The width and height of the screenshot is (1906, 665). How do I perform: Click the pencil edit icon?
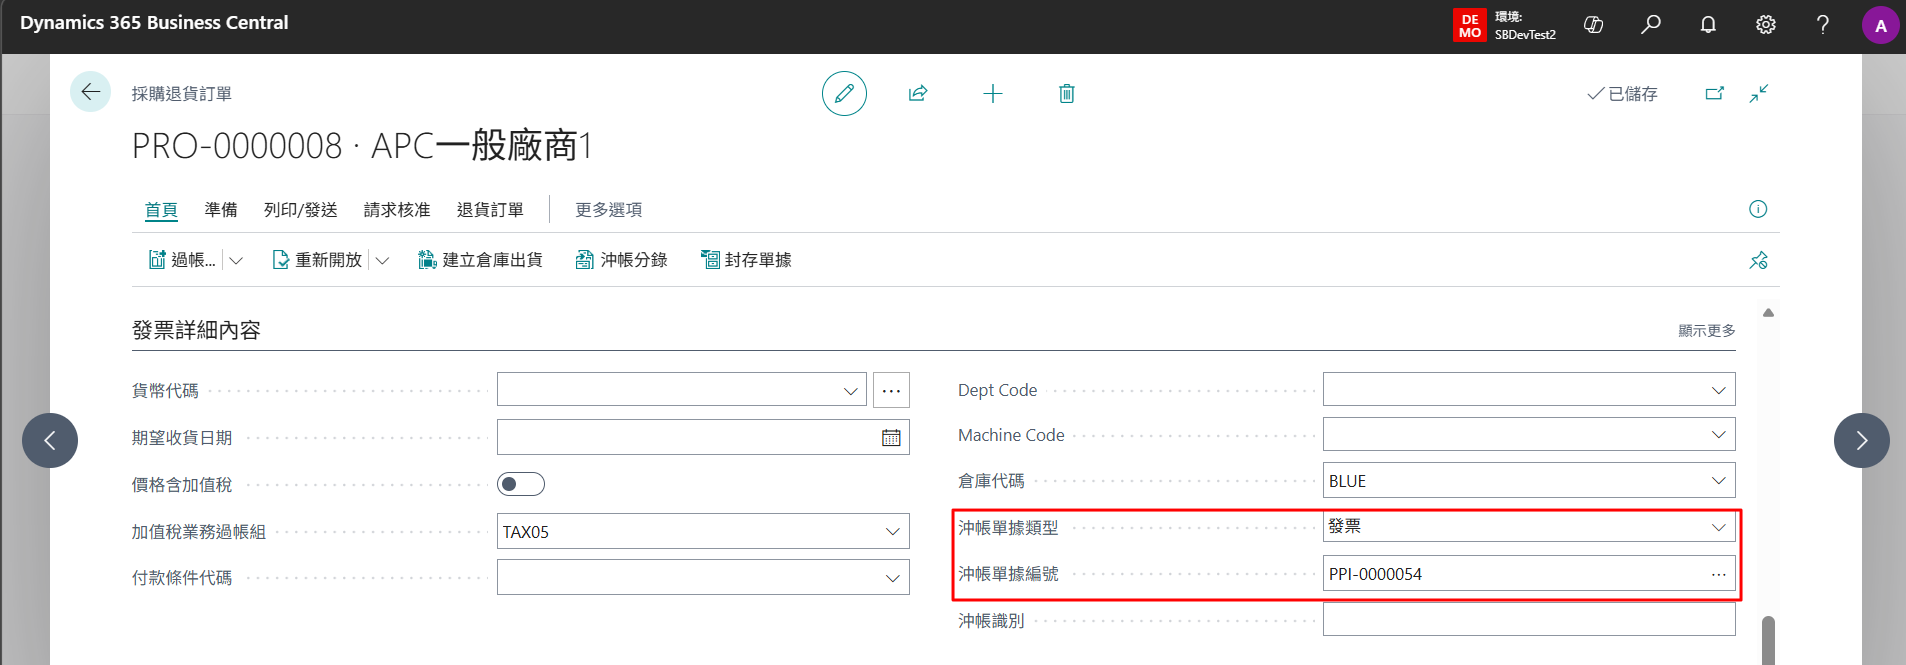point(844,93)
